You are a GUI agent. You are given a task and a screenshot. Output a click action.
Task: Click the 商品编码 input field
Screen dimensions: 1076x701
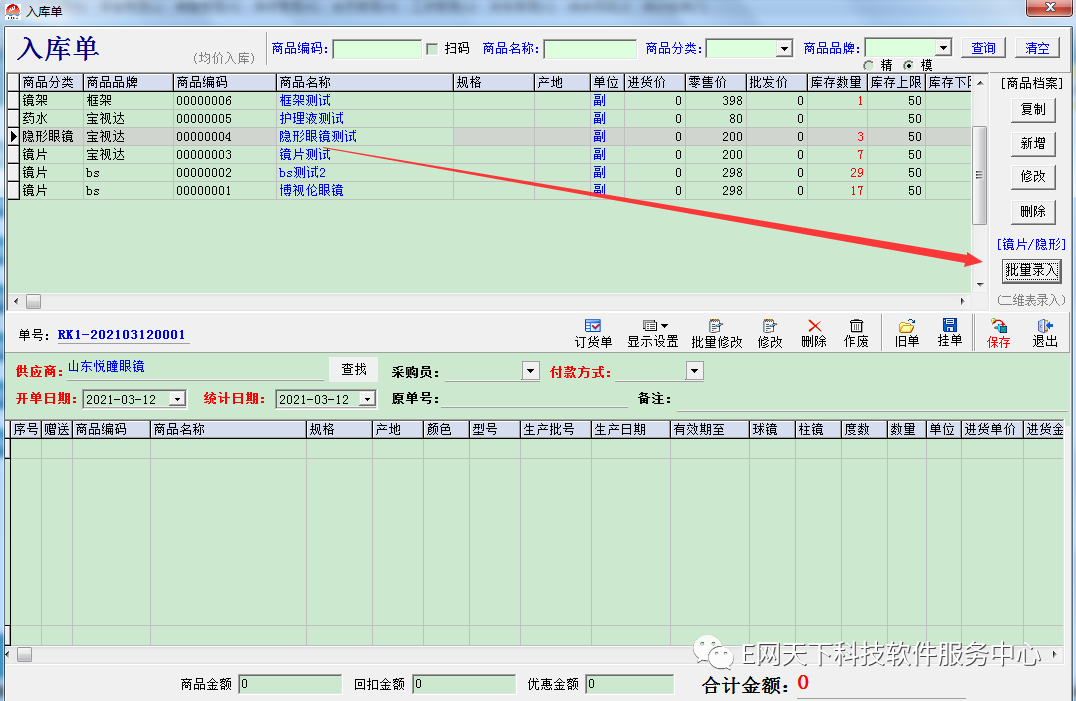[376, 49]
